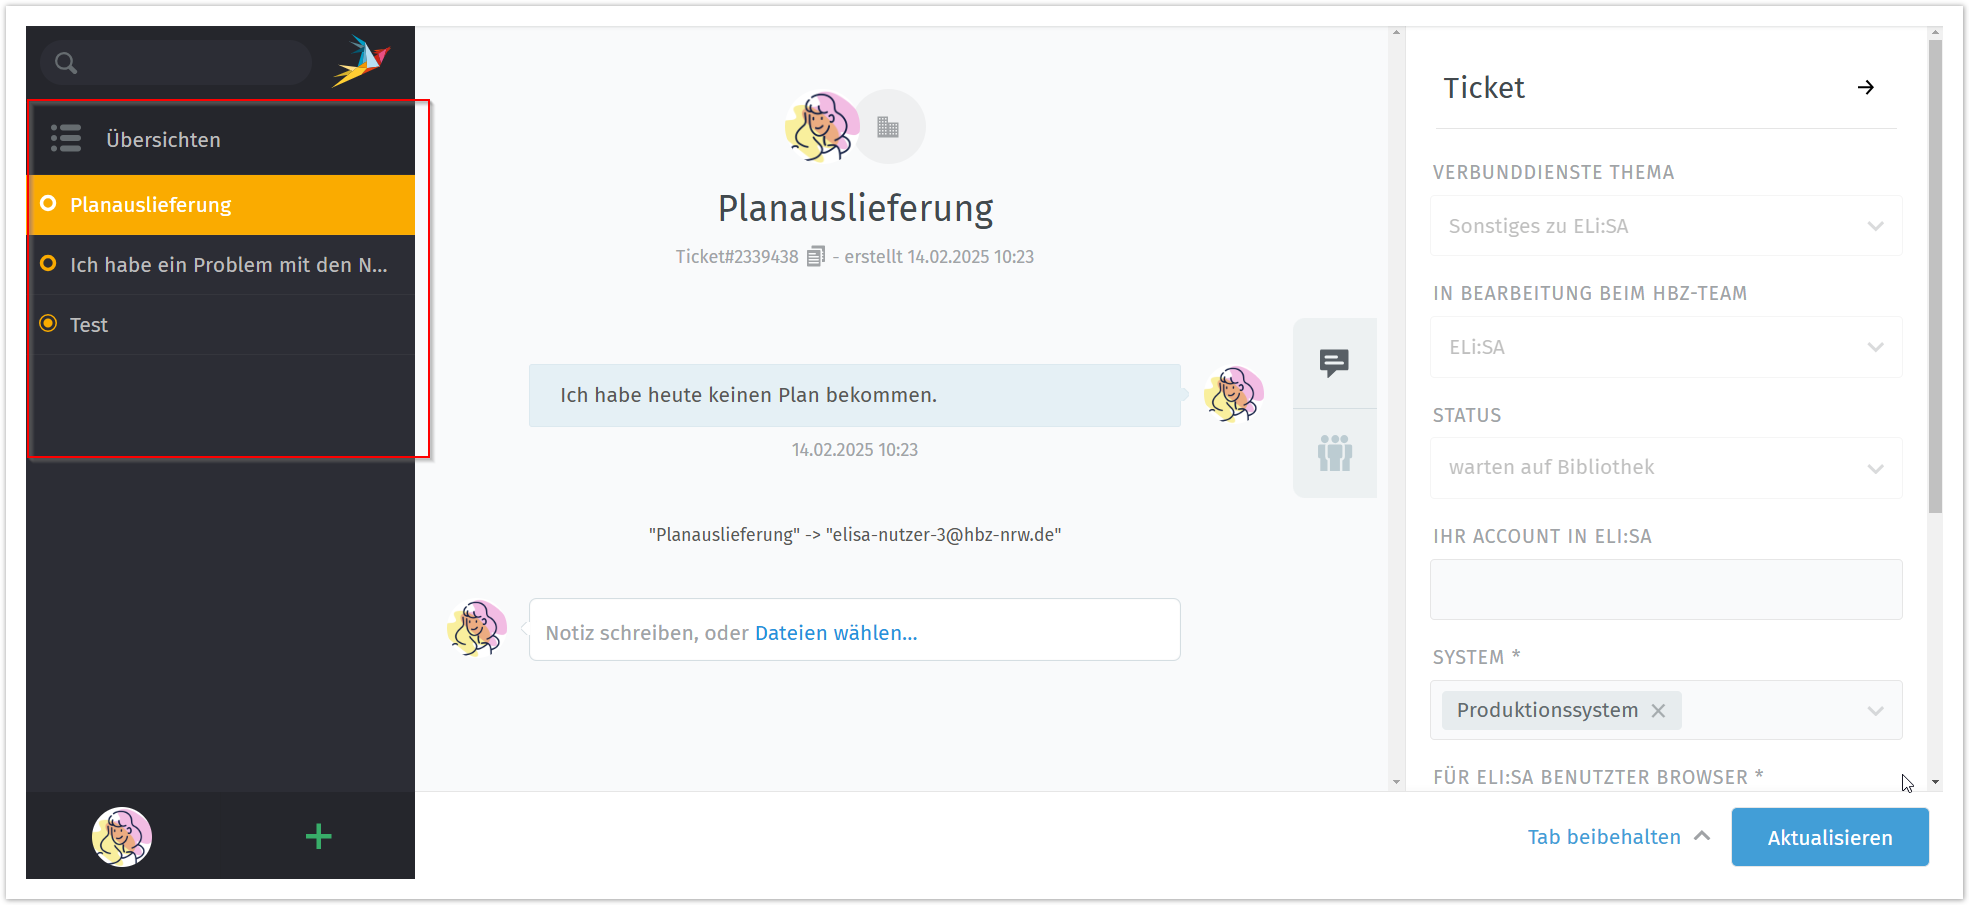Viewport: 1969px width, 905px height.
Task: Remove the Produktionssystem tag
Action: (1658, 711)
